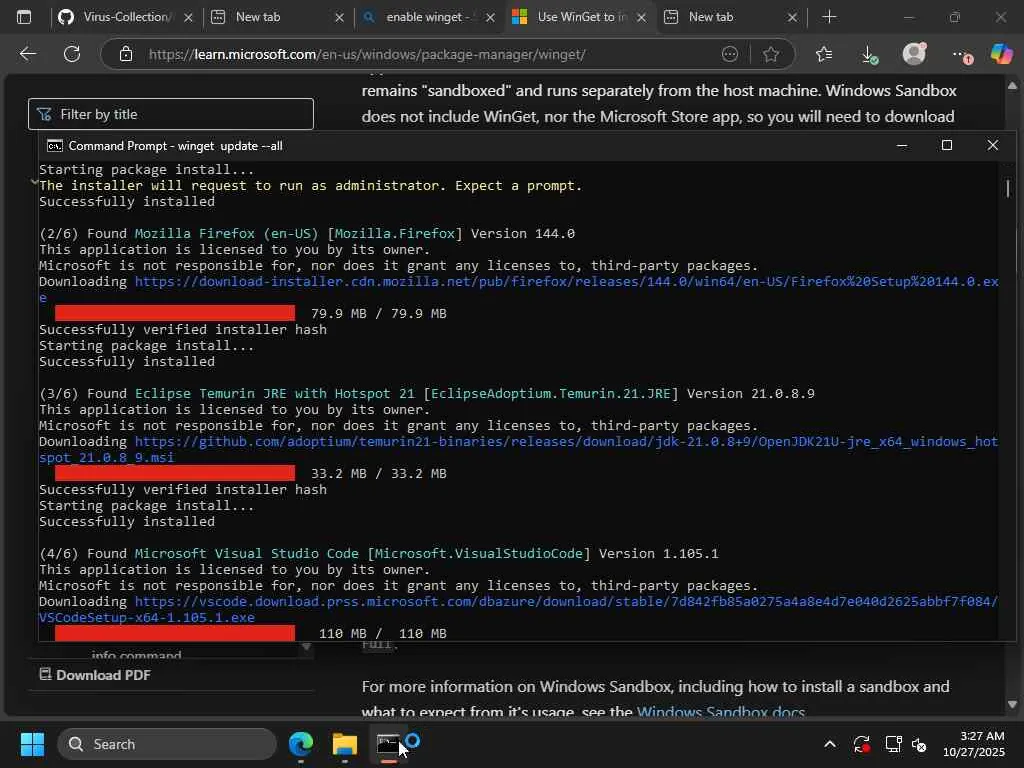Close the enable winget tab
Image resolution: width=1024 pixels, height=768 pixels.
[x=490, y=18]
